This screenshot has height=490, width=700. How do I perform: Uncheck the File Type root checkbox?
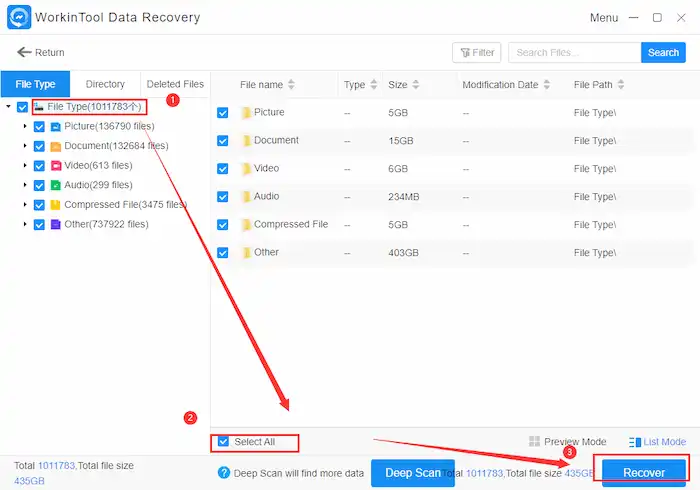coord(22,107)
